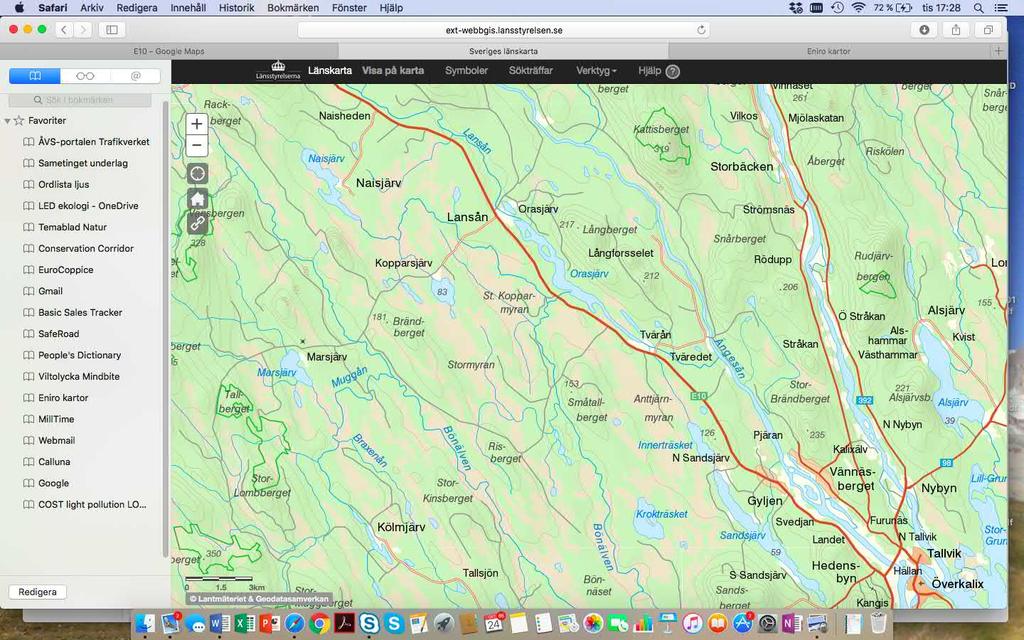This screenshot has height=640, width=1024.
Task: Open Spotlight search in the menu bar
Action: (978, 8)
